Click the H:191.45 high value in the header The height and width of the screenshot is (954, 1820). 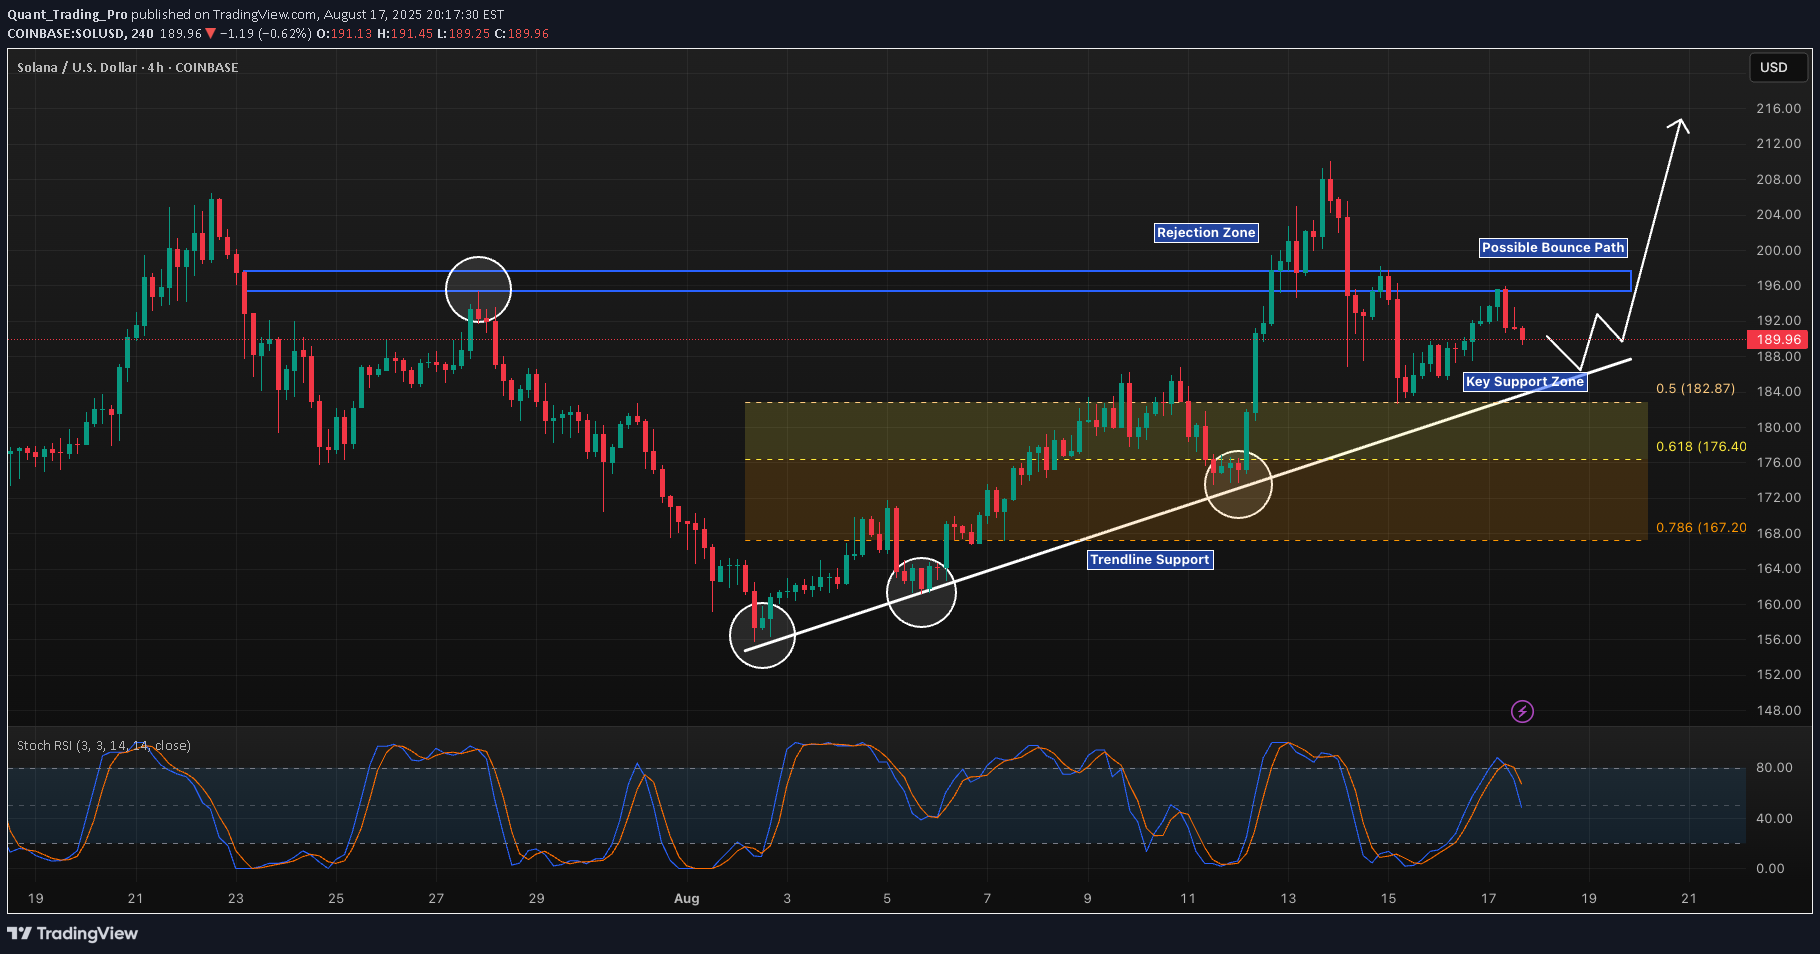(405, 33)
